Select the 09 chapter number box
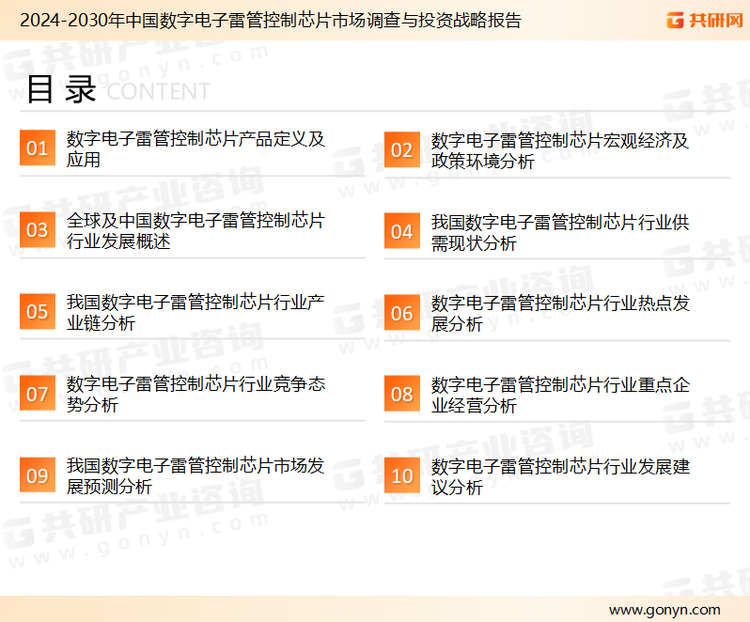Screen dimensions: 750x622 coord(37,476)
